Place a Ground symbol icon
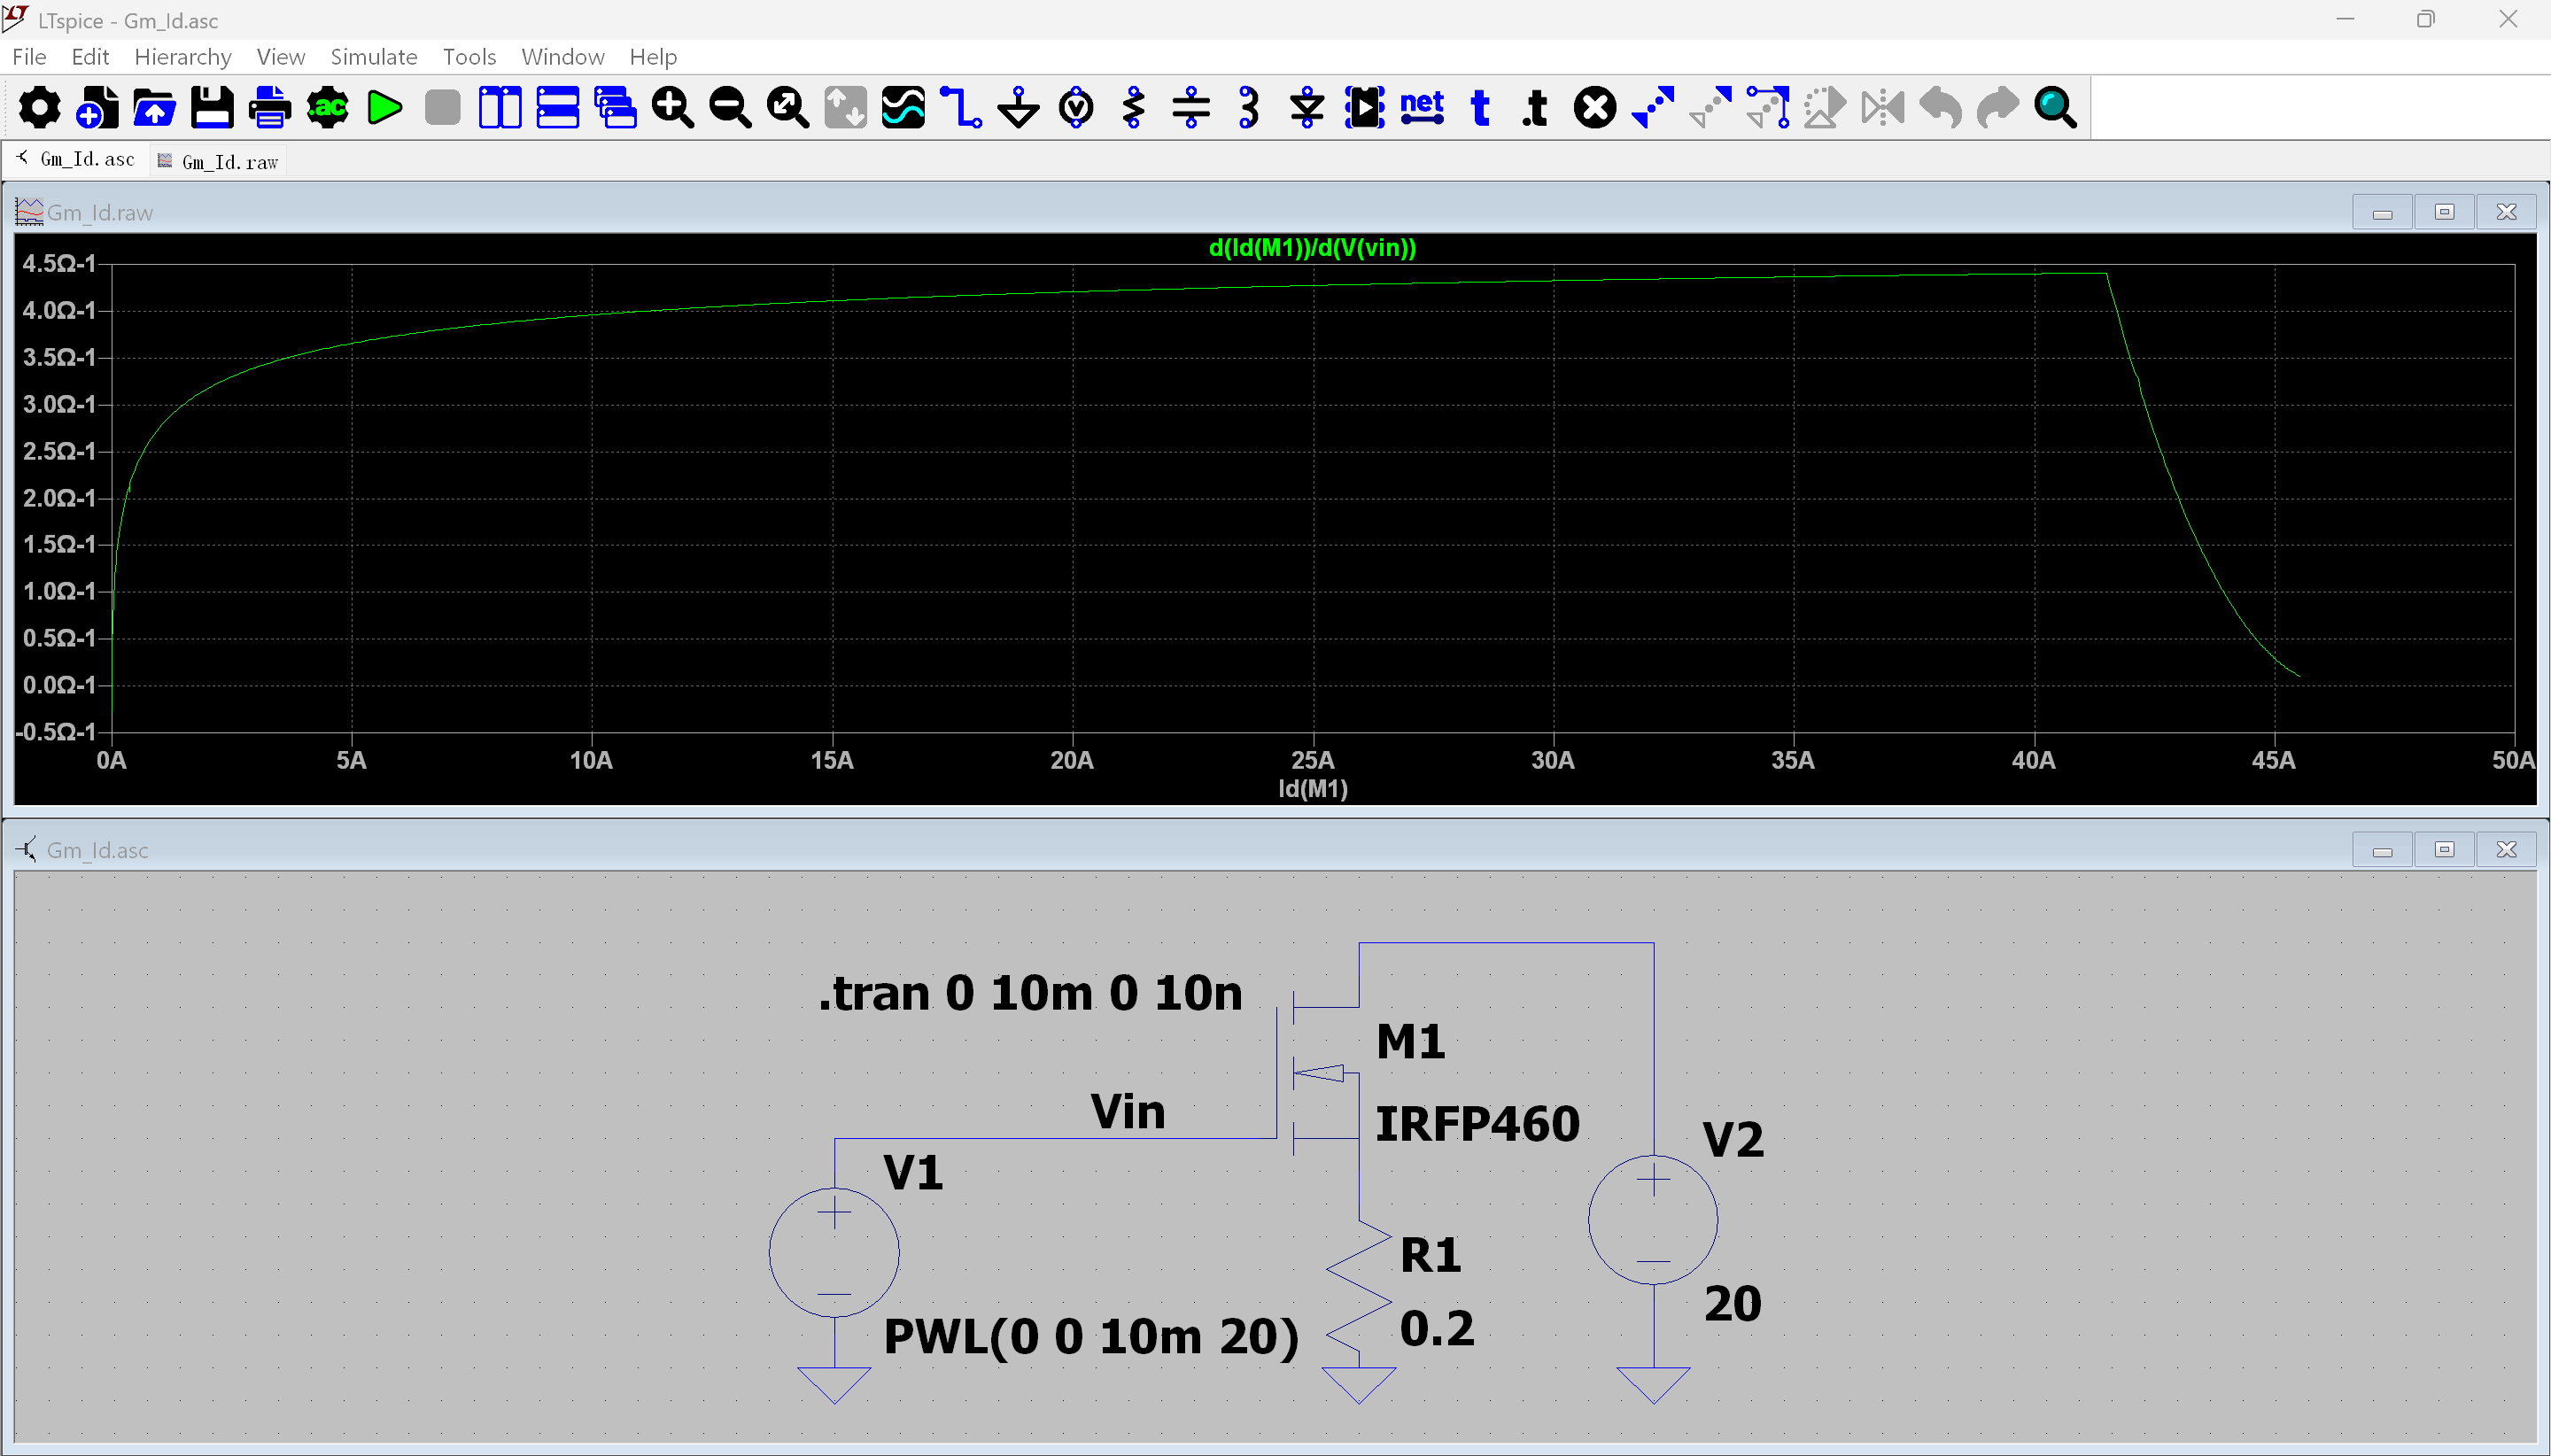The height and width of the screenshot is (1456, 2551). pyautogui.click(x=1019, y=107)
